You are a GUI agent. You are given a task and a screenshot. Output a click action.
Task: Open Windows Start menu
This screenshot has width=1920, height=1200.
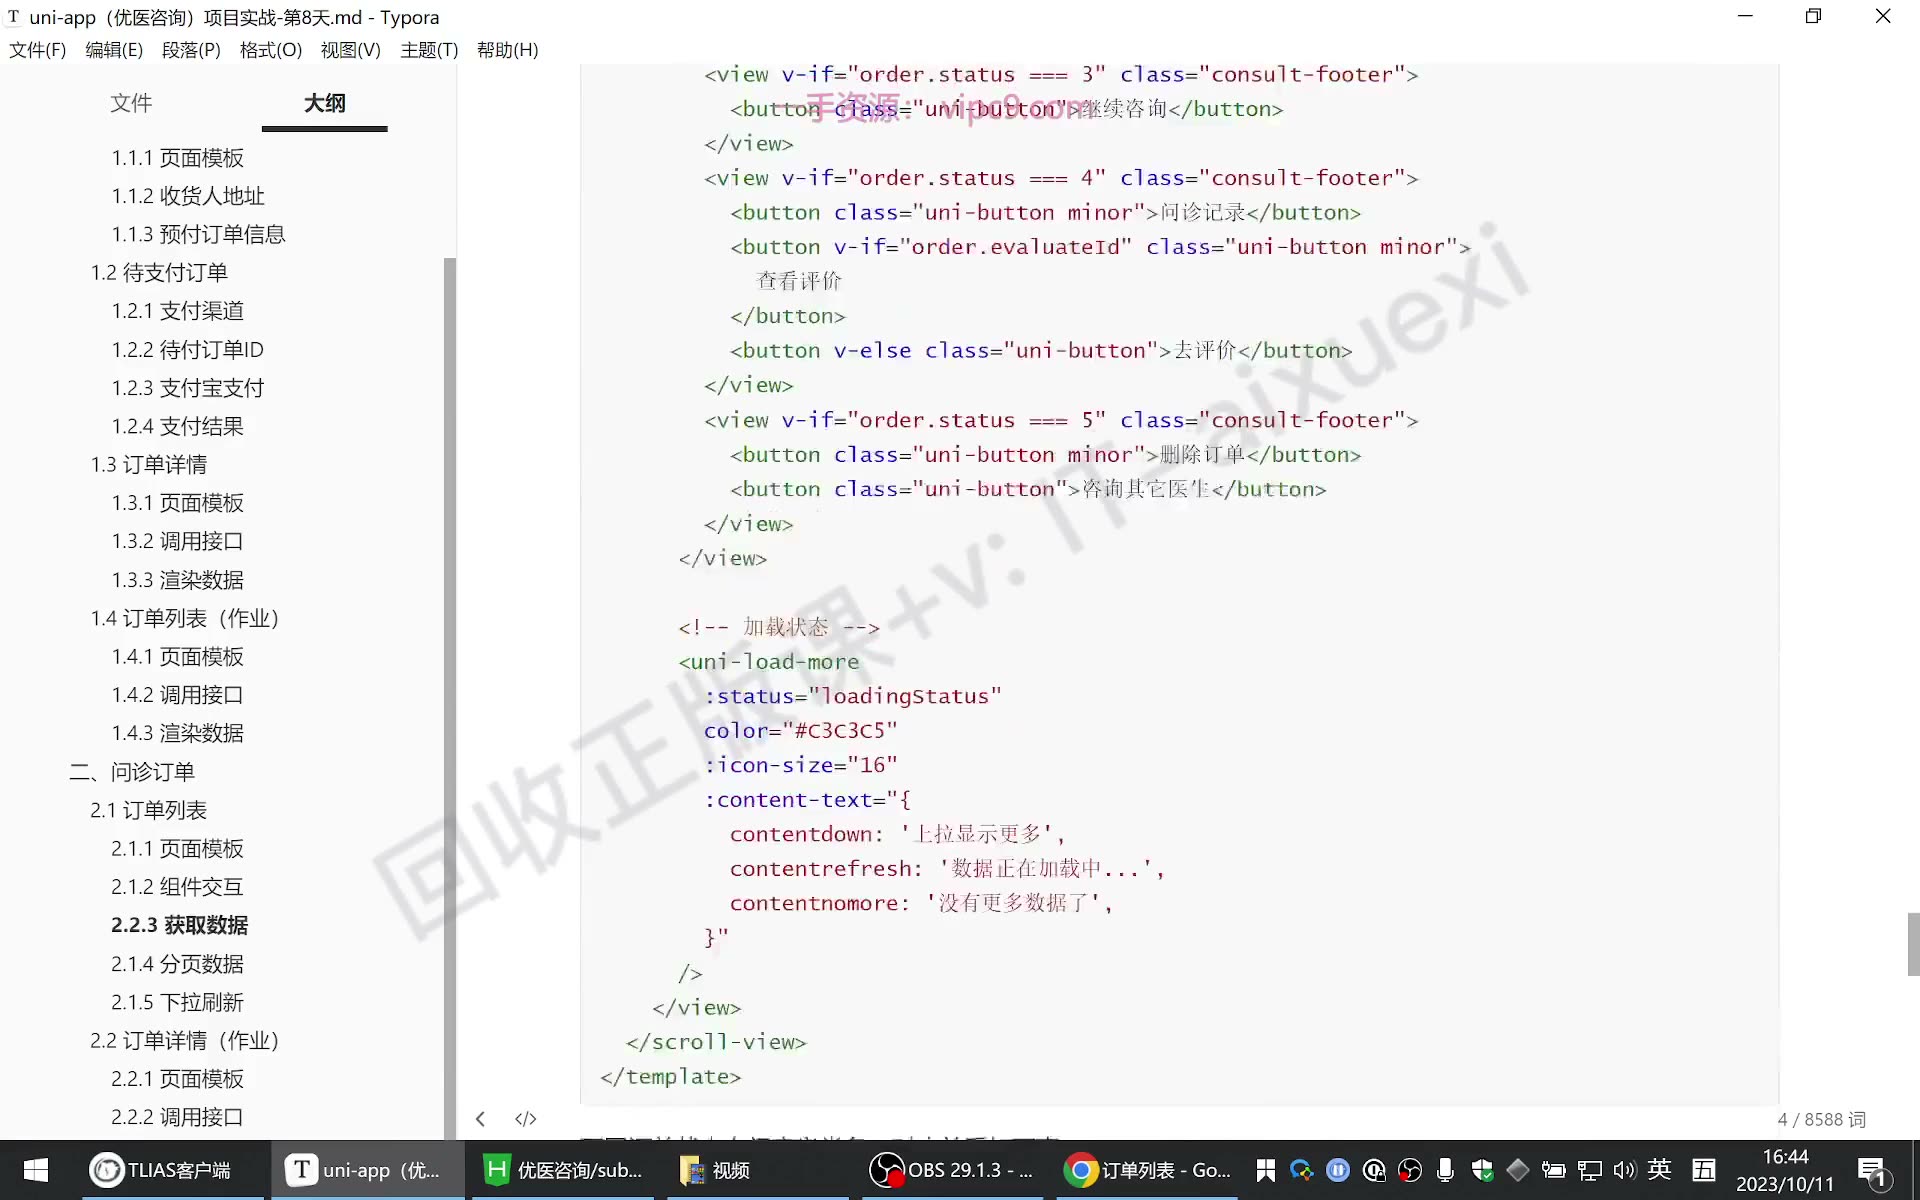point(36,1170)
